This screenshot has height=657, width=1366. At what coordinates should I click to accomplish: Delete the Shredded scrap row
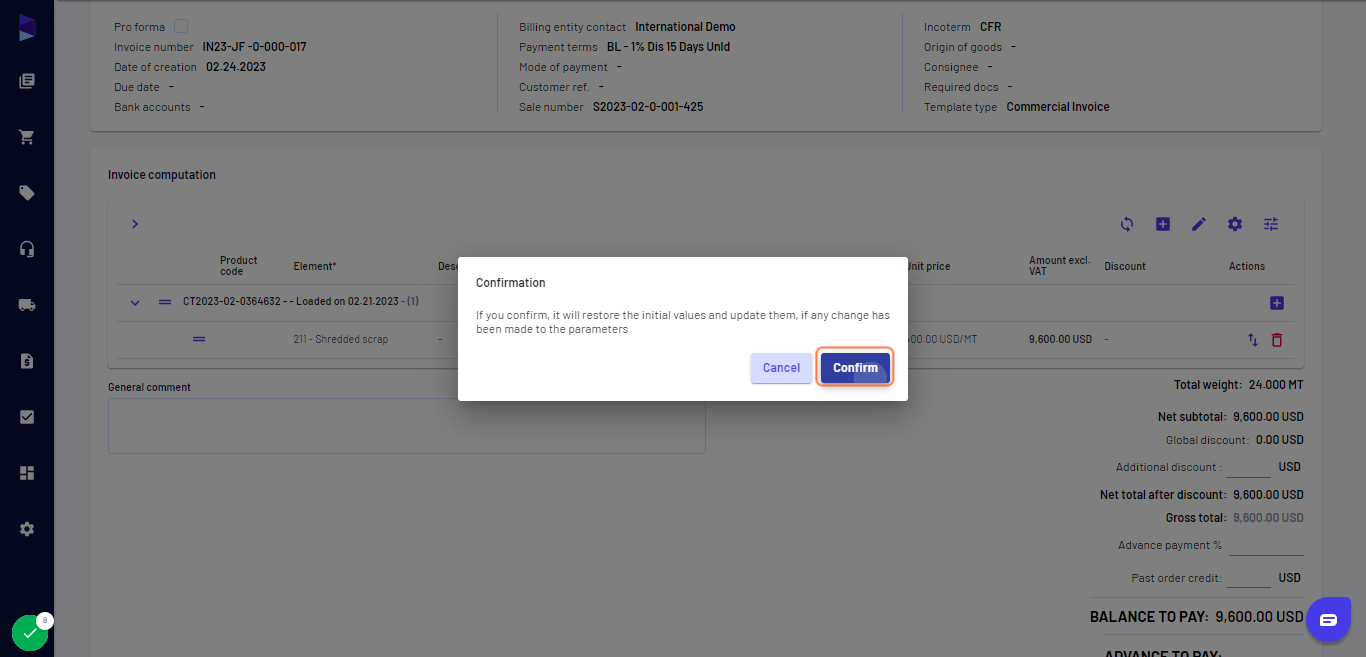tap(1277, 340)
